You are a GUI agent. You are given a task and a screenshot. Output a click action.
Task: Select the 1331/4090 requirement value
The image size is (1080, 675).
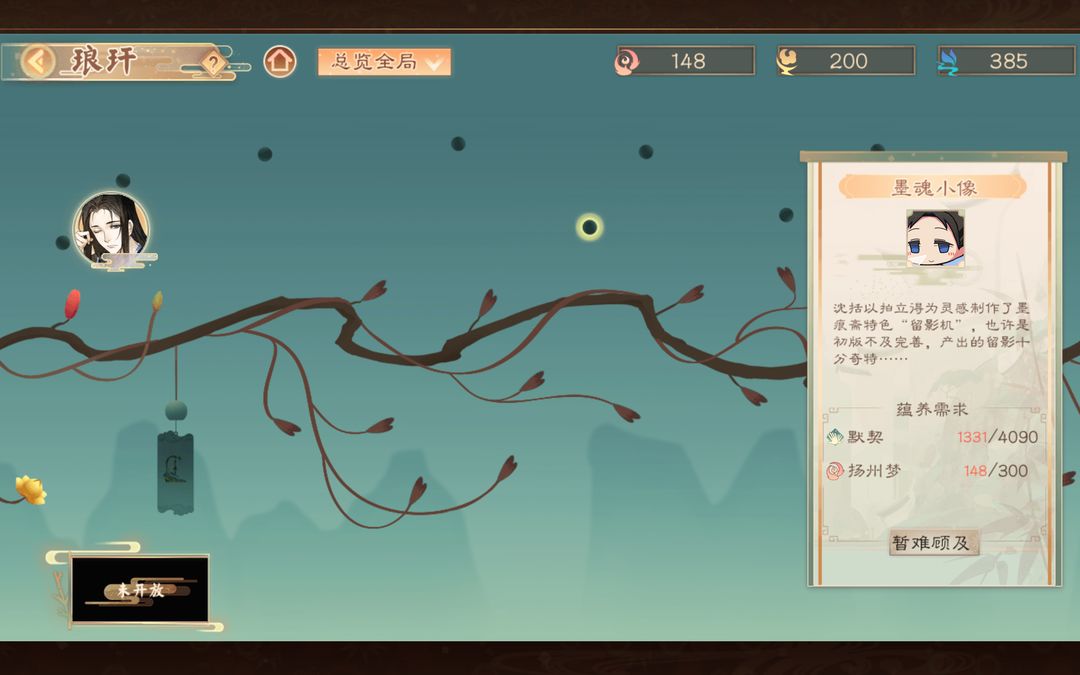click(997, 437)
